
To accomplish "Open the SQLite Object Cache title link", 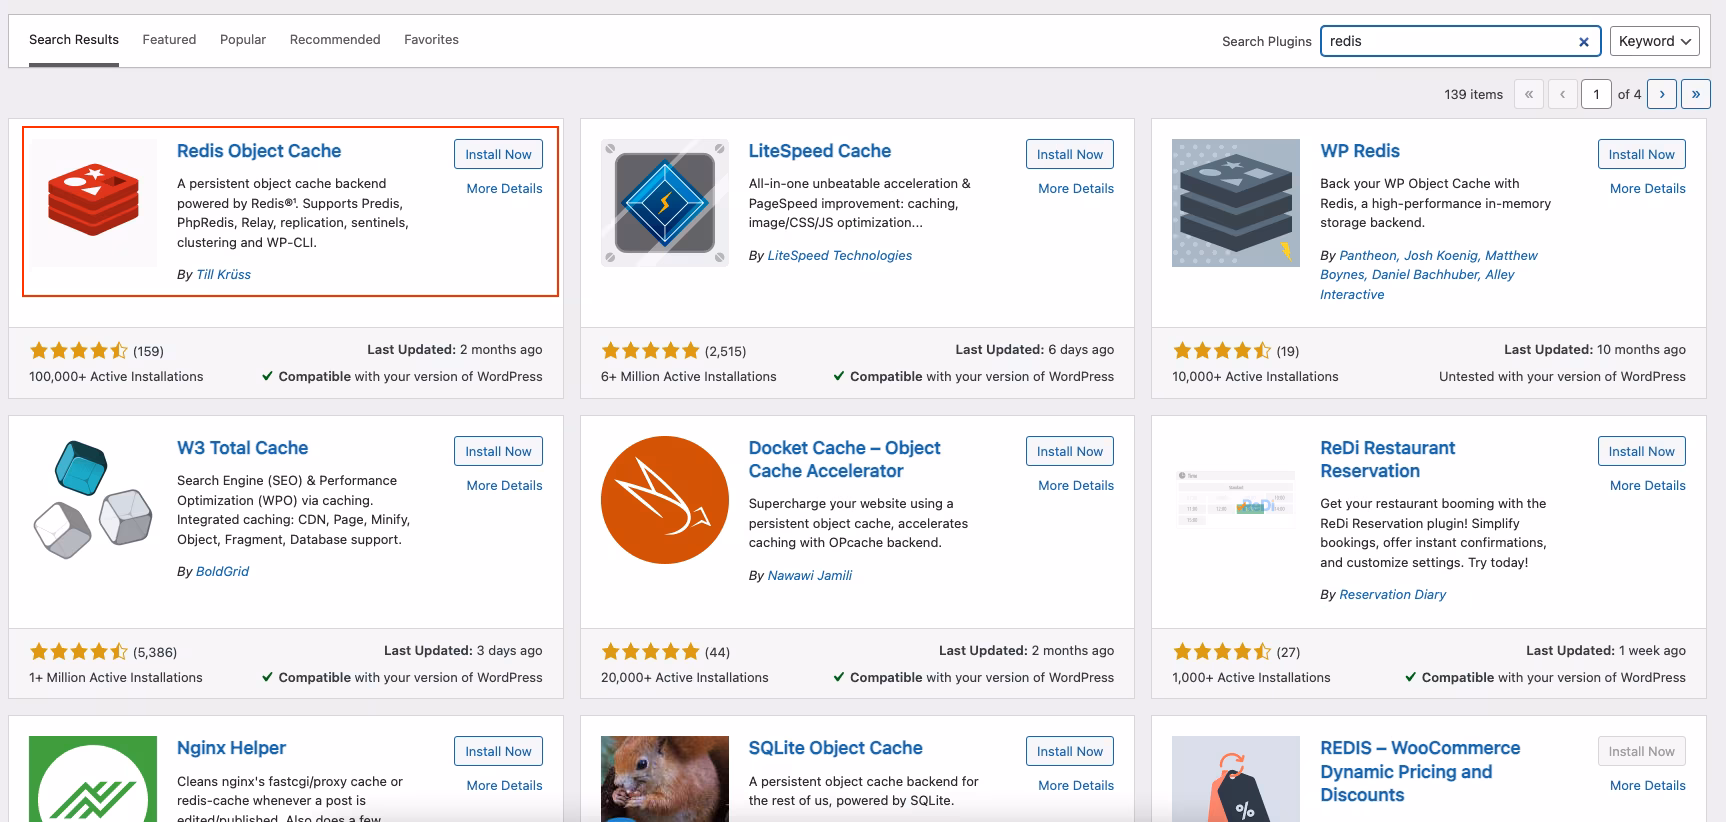I will point(836,748).
